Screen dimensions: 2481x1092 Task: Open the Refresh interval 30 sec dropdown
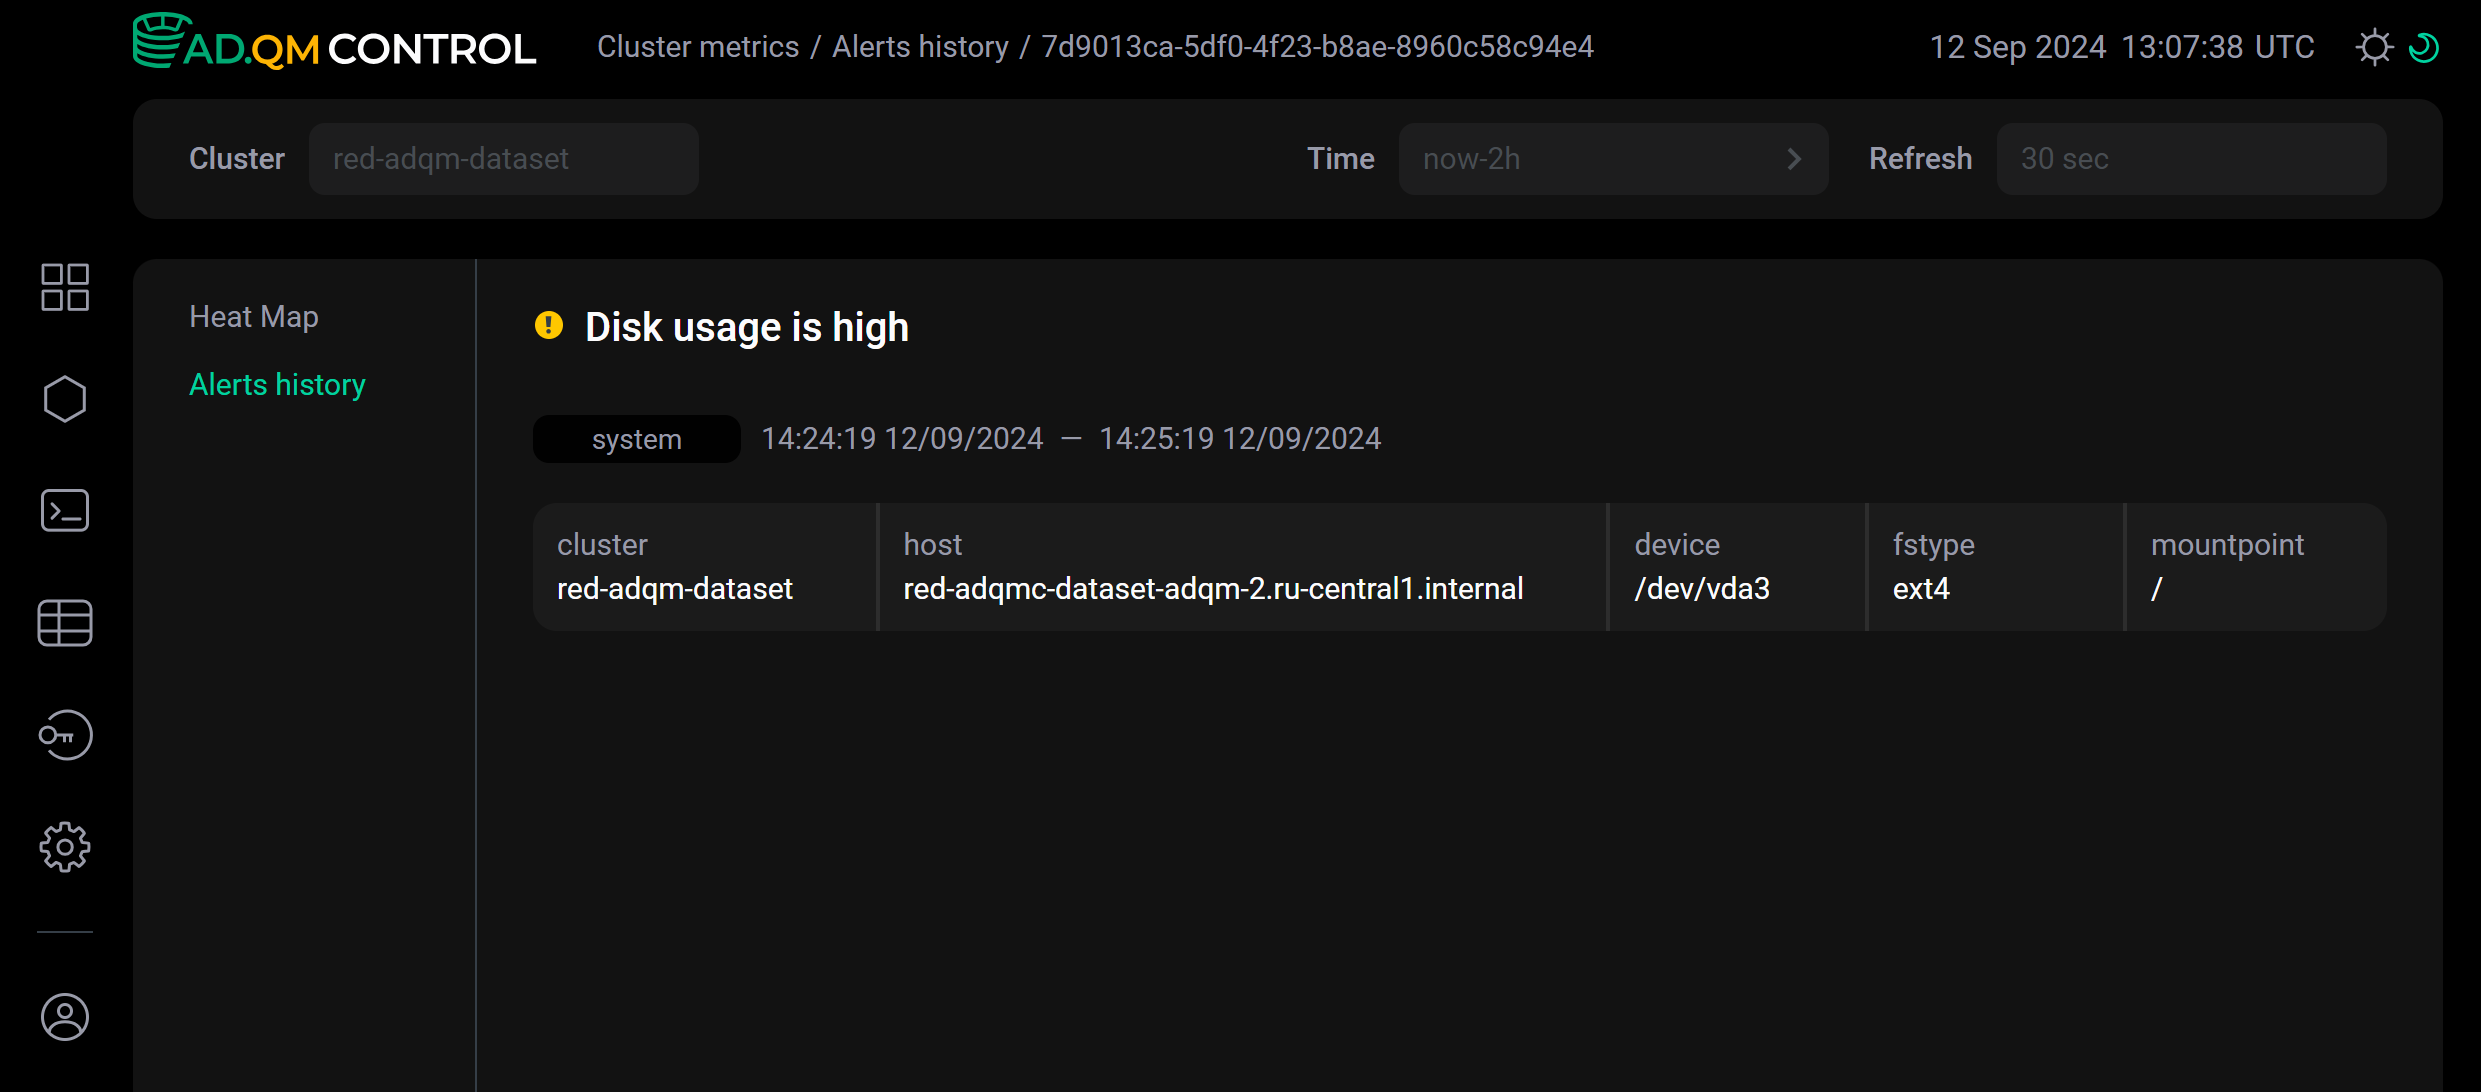pos(2191,158)
